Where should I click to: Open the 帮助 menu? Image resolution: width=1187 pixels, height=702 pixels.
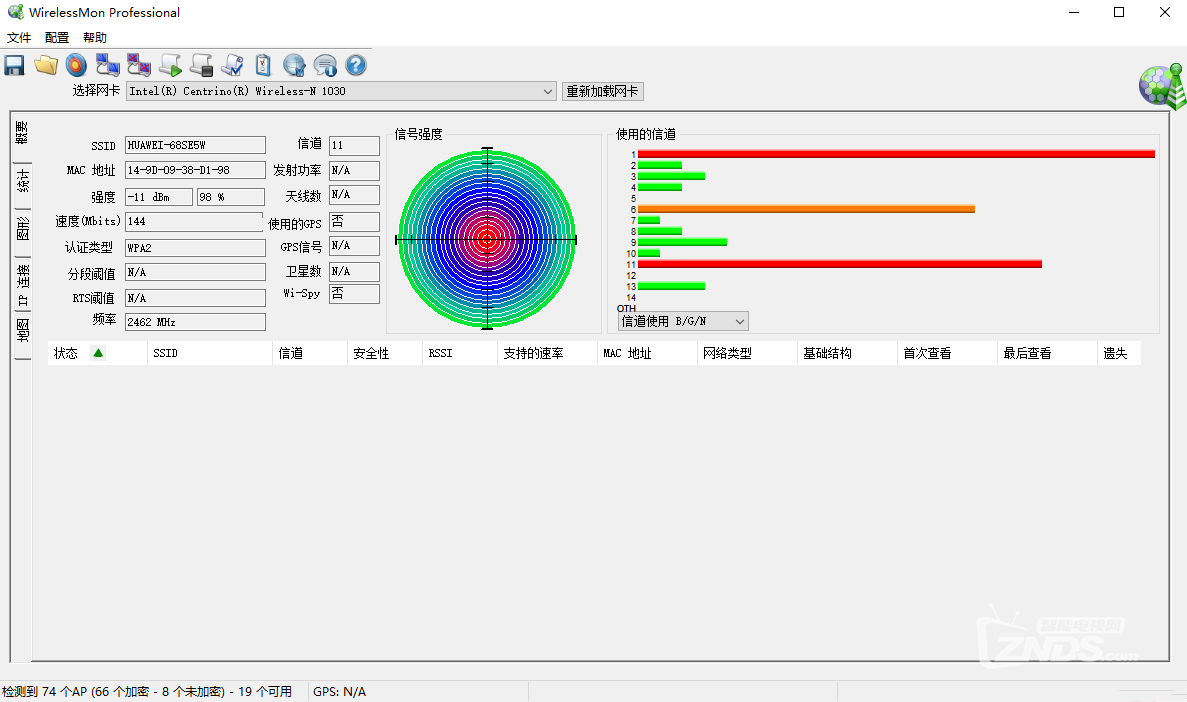tap(95, 37)
